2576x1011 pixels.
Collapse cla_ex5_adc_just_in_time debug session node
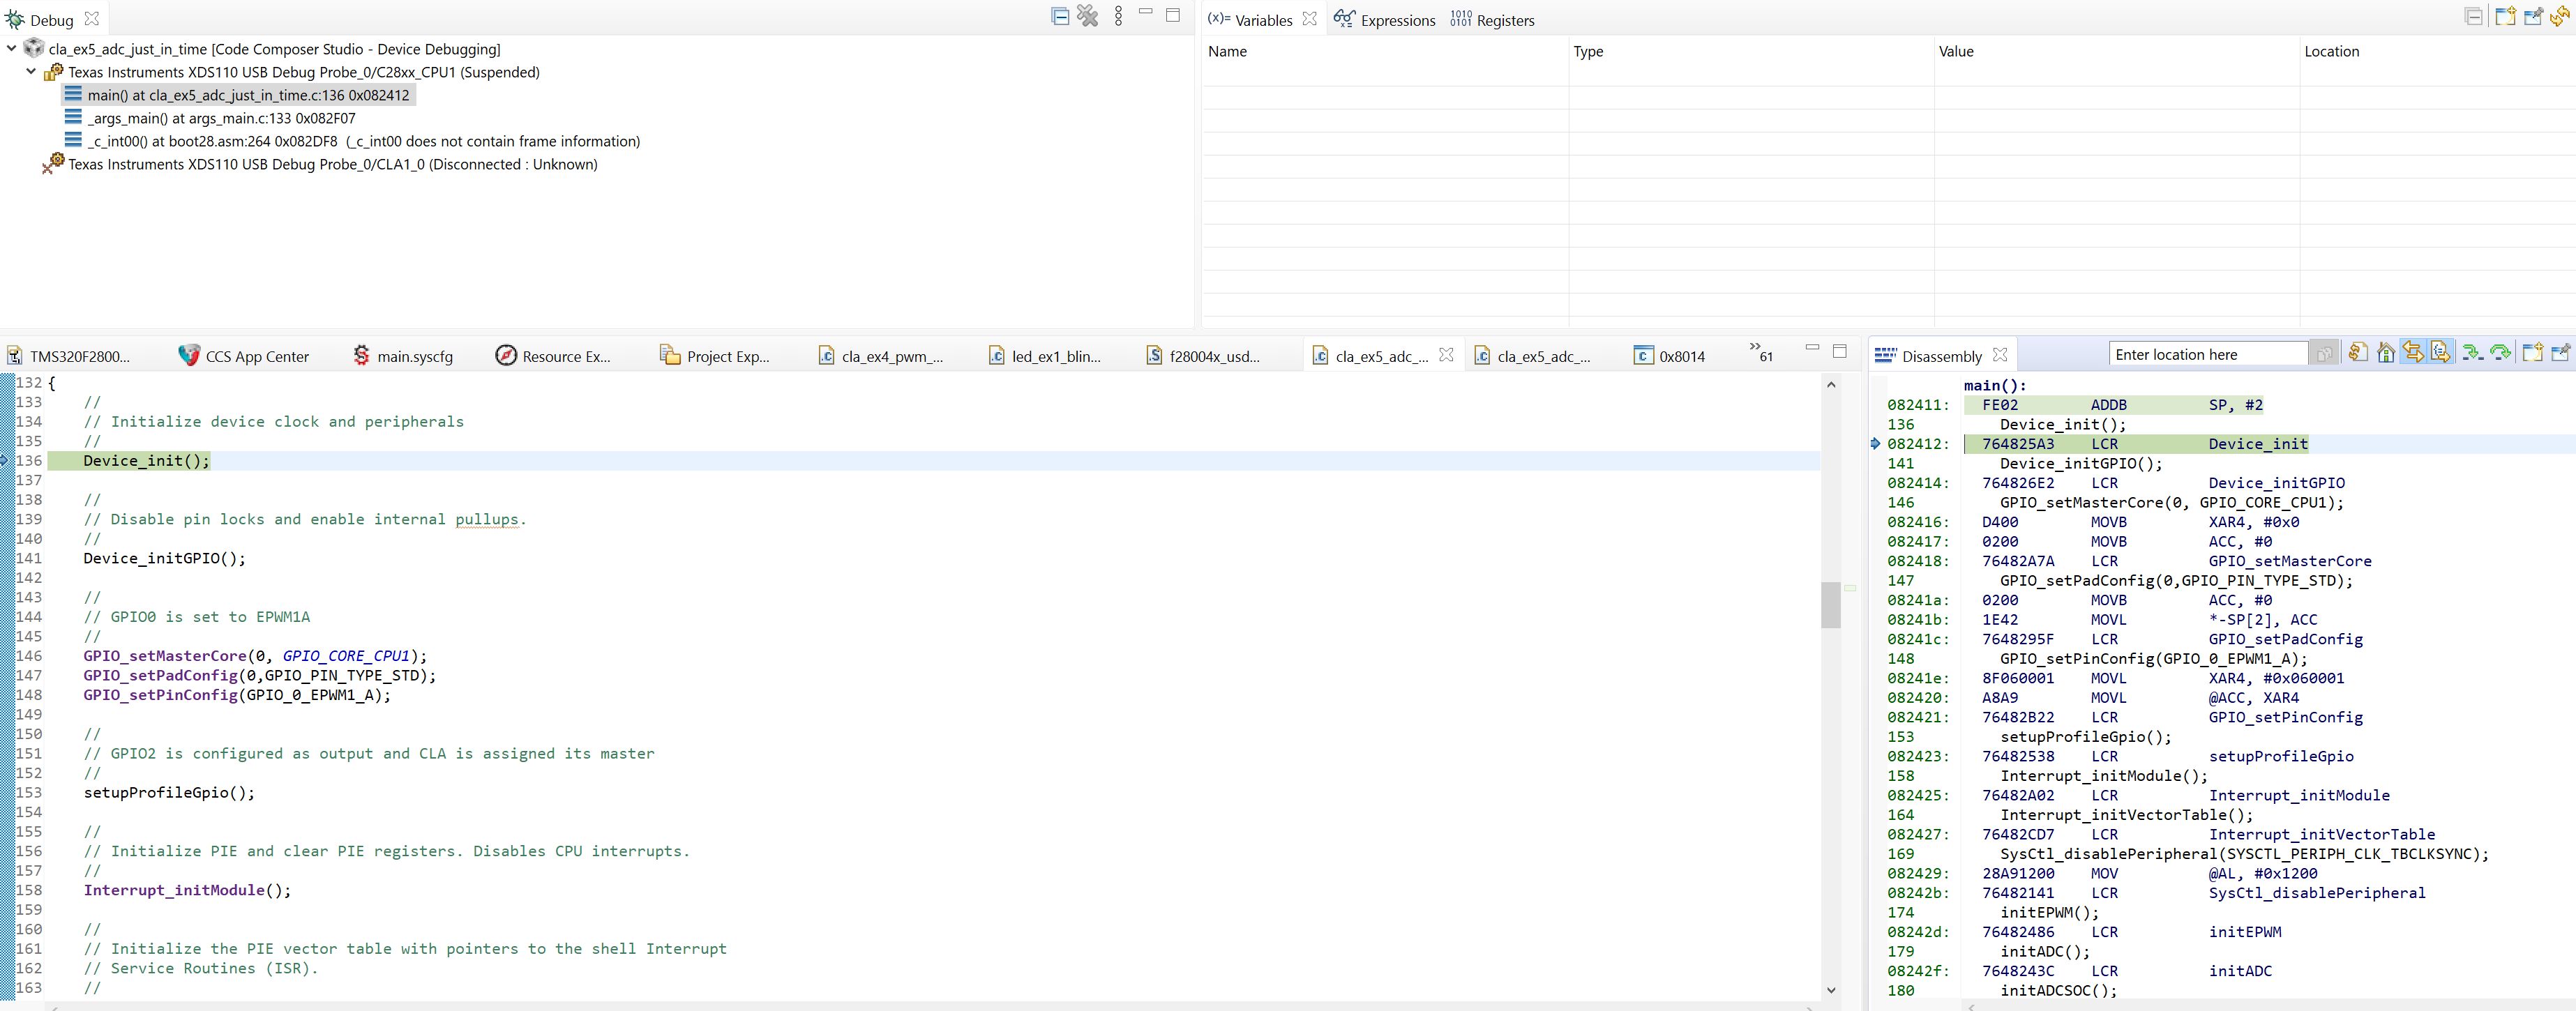12,48
